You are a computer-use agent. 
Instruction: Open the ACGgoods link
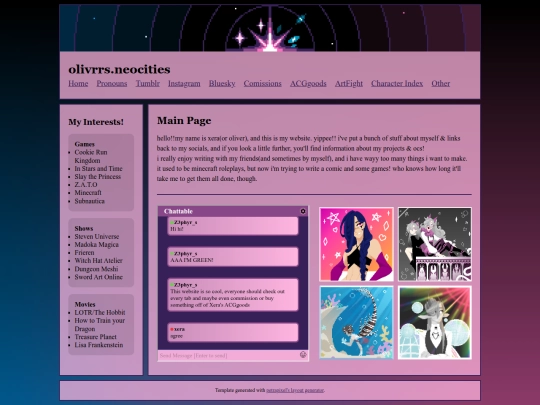[308, 83]
